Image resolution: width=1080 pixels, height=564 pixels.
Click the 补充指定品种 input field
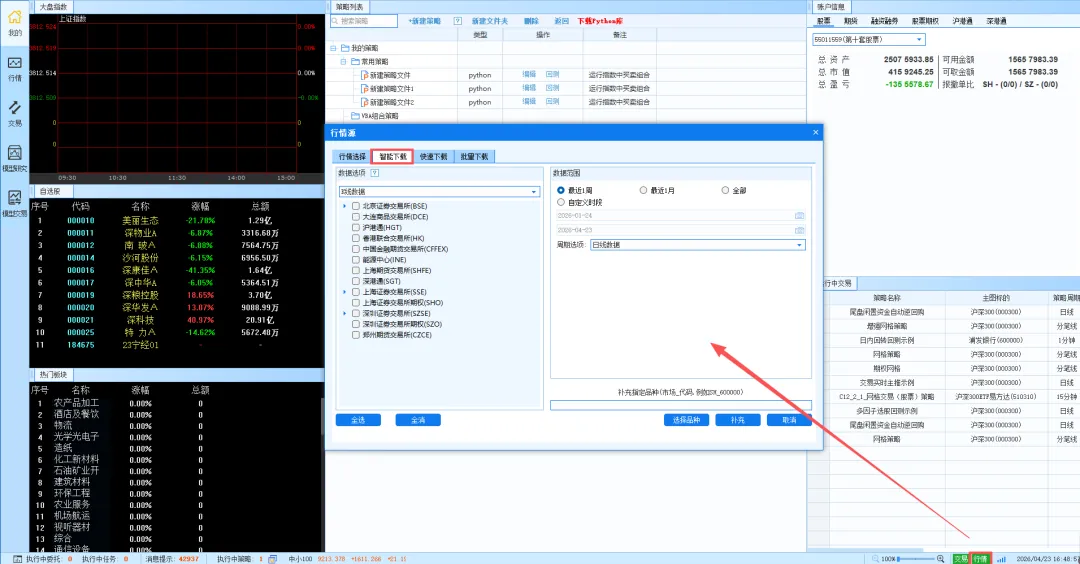(x=681, y=406)
